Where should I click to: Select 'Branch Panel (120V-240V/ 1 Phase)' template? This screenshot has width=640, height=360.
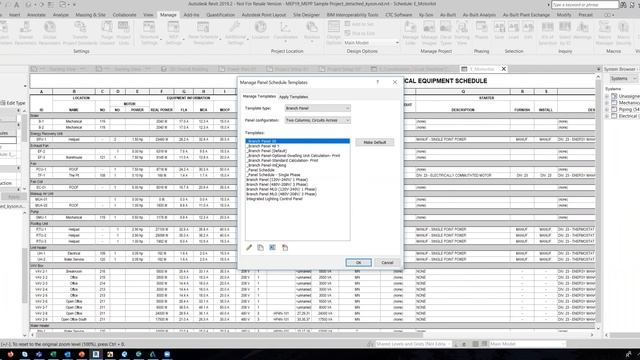(x=277, y=180)
